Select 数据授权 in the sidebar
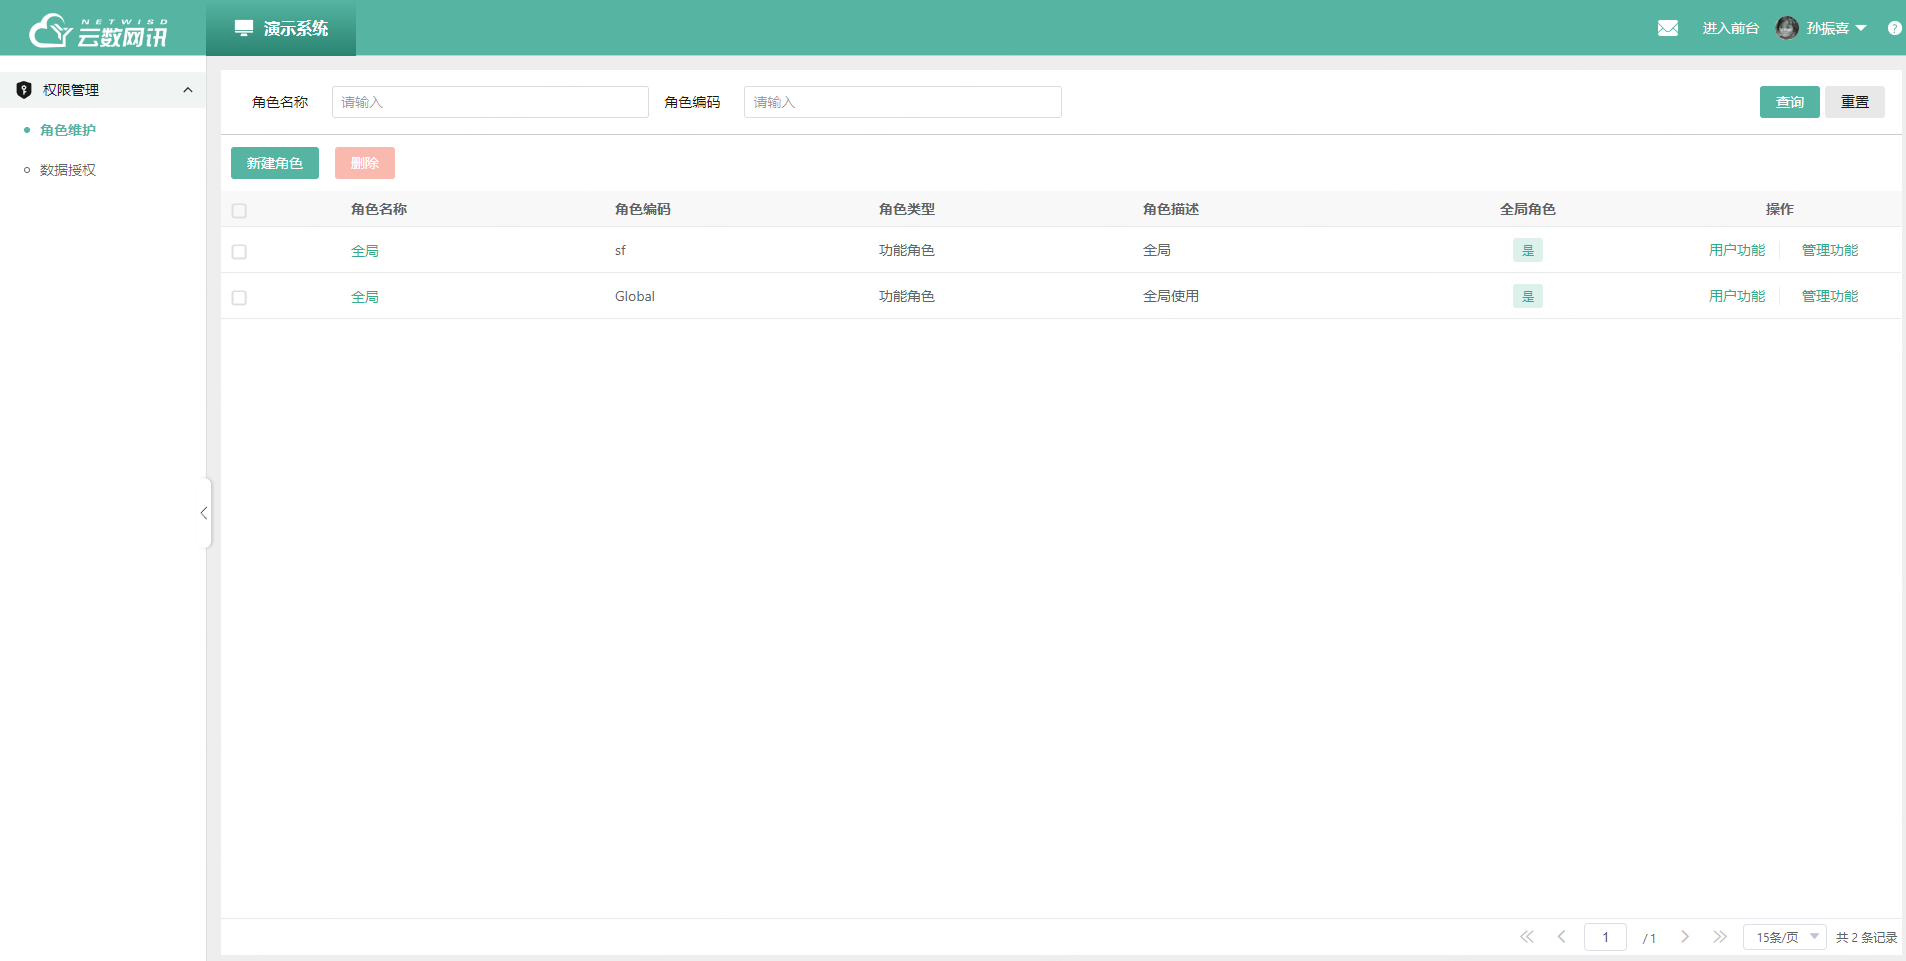 point(68,170)
